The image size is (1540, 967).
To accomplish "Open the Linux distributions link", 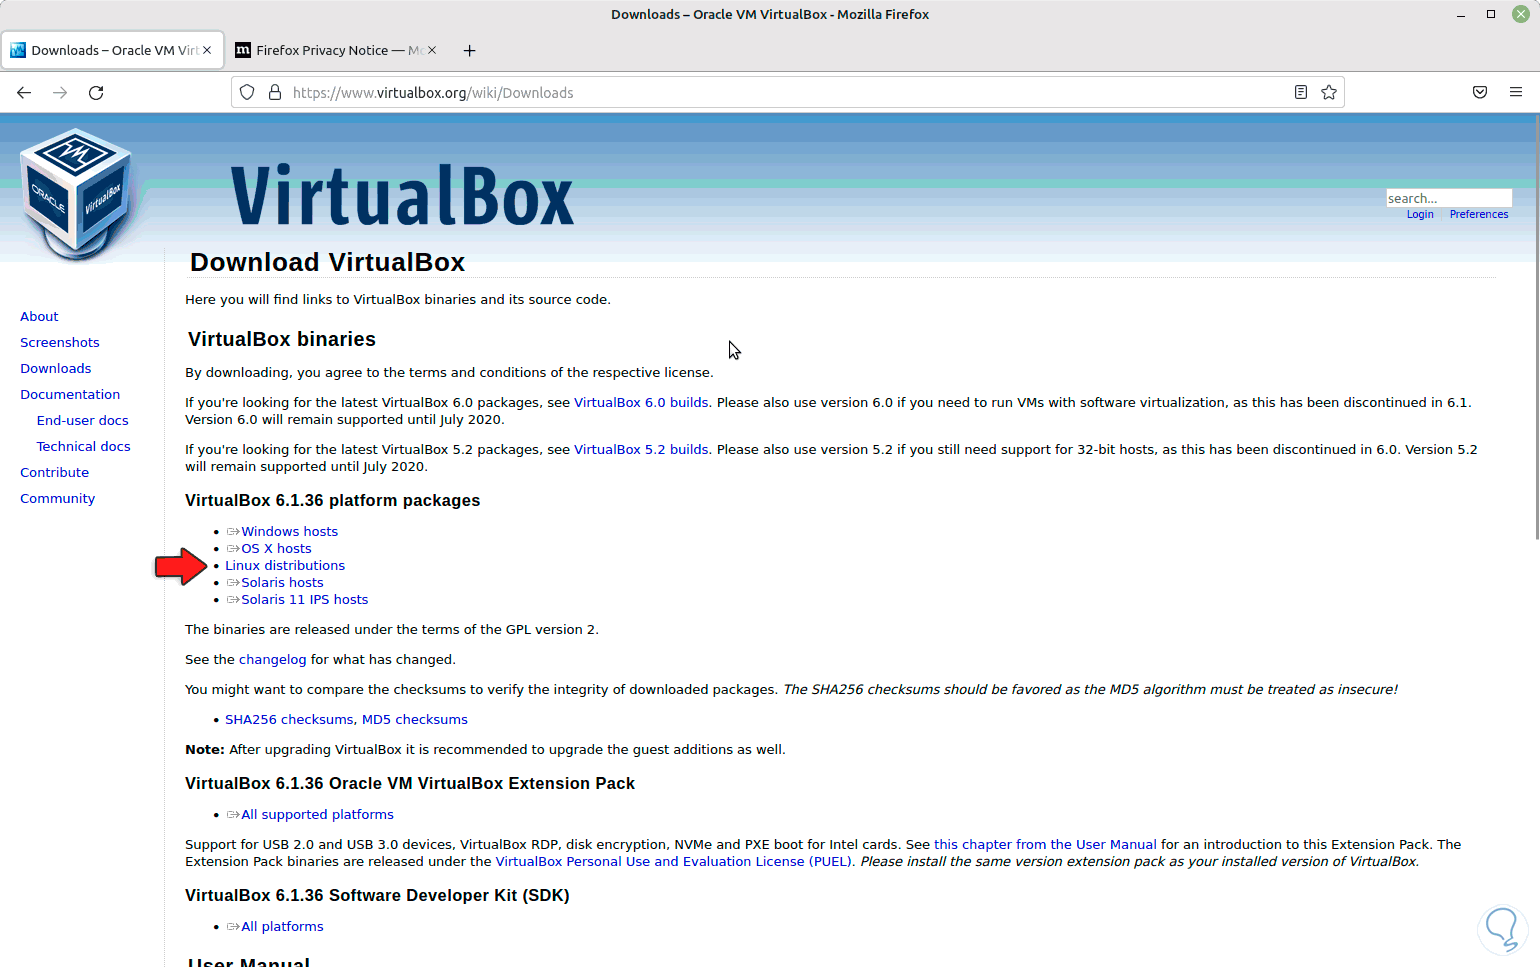I will coord(285,566).
